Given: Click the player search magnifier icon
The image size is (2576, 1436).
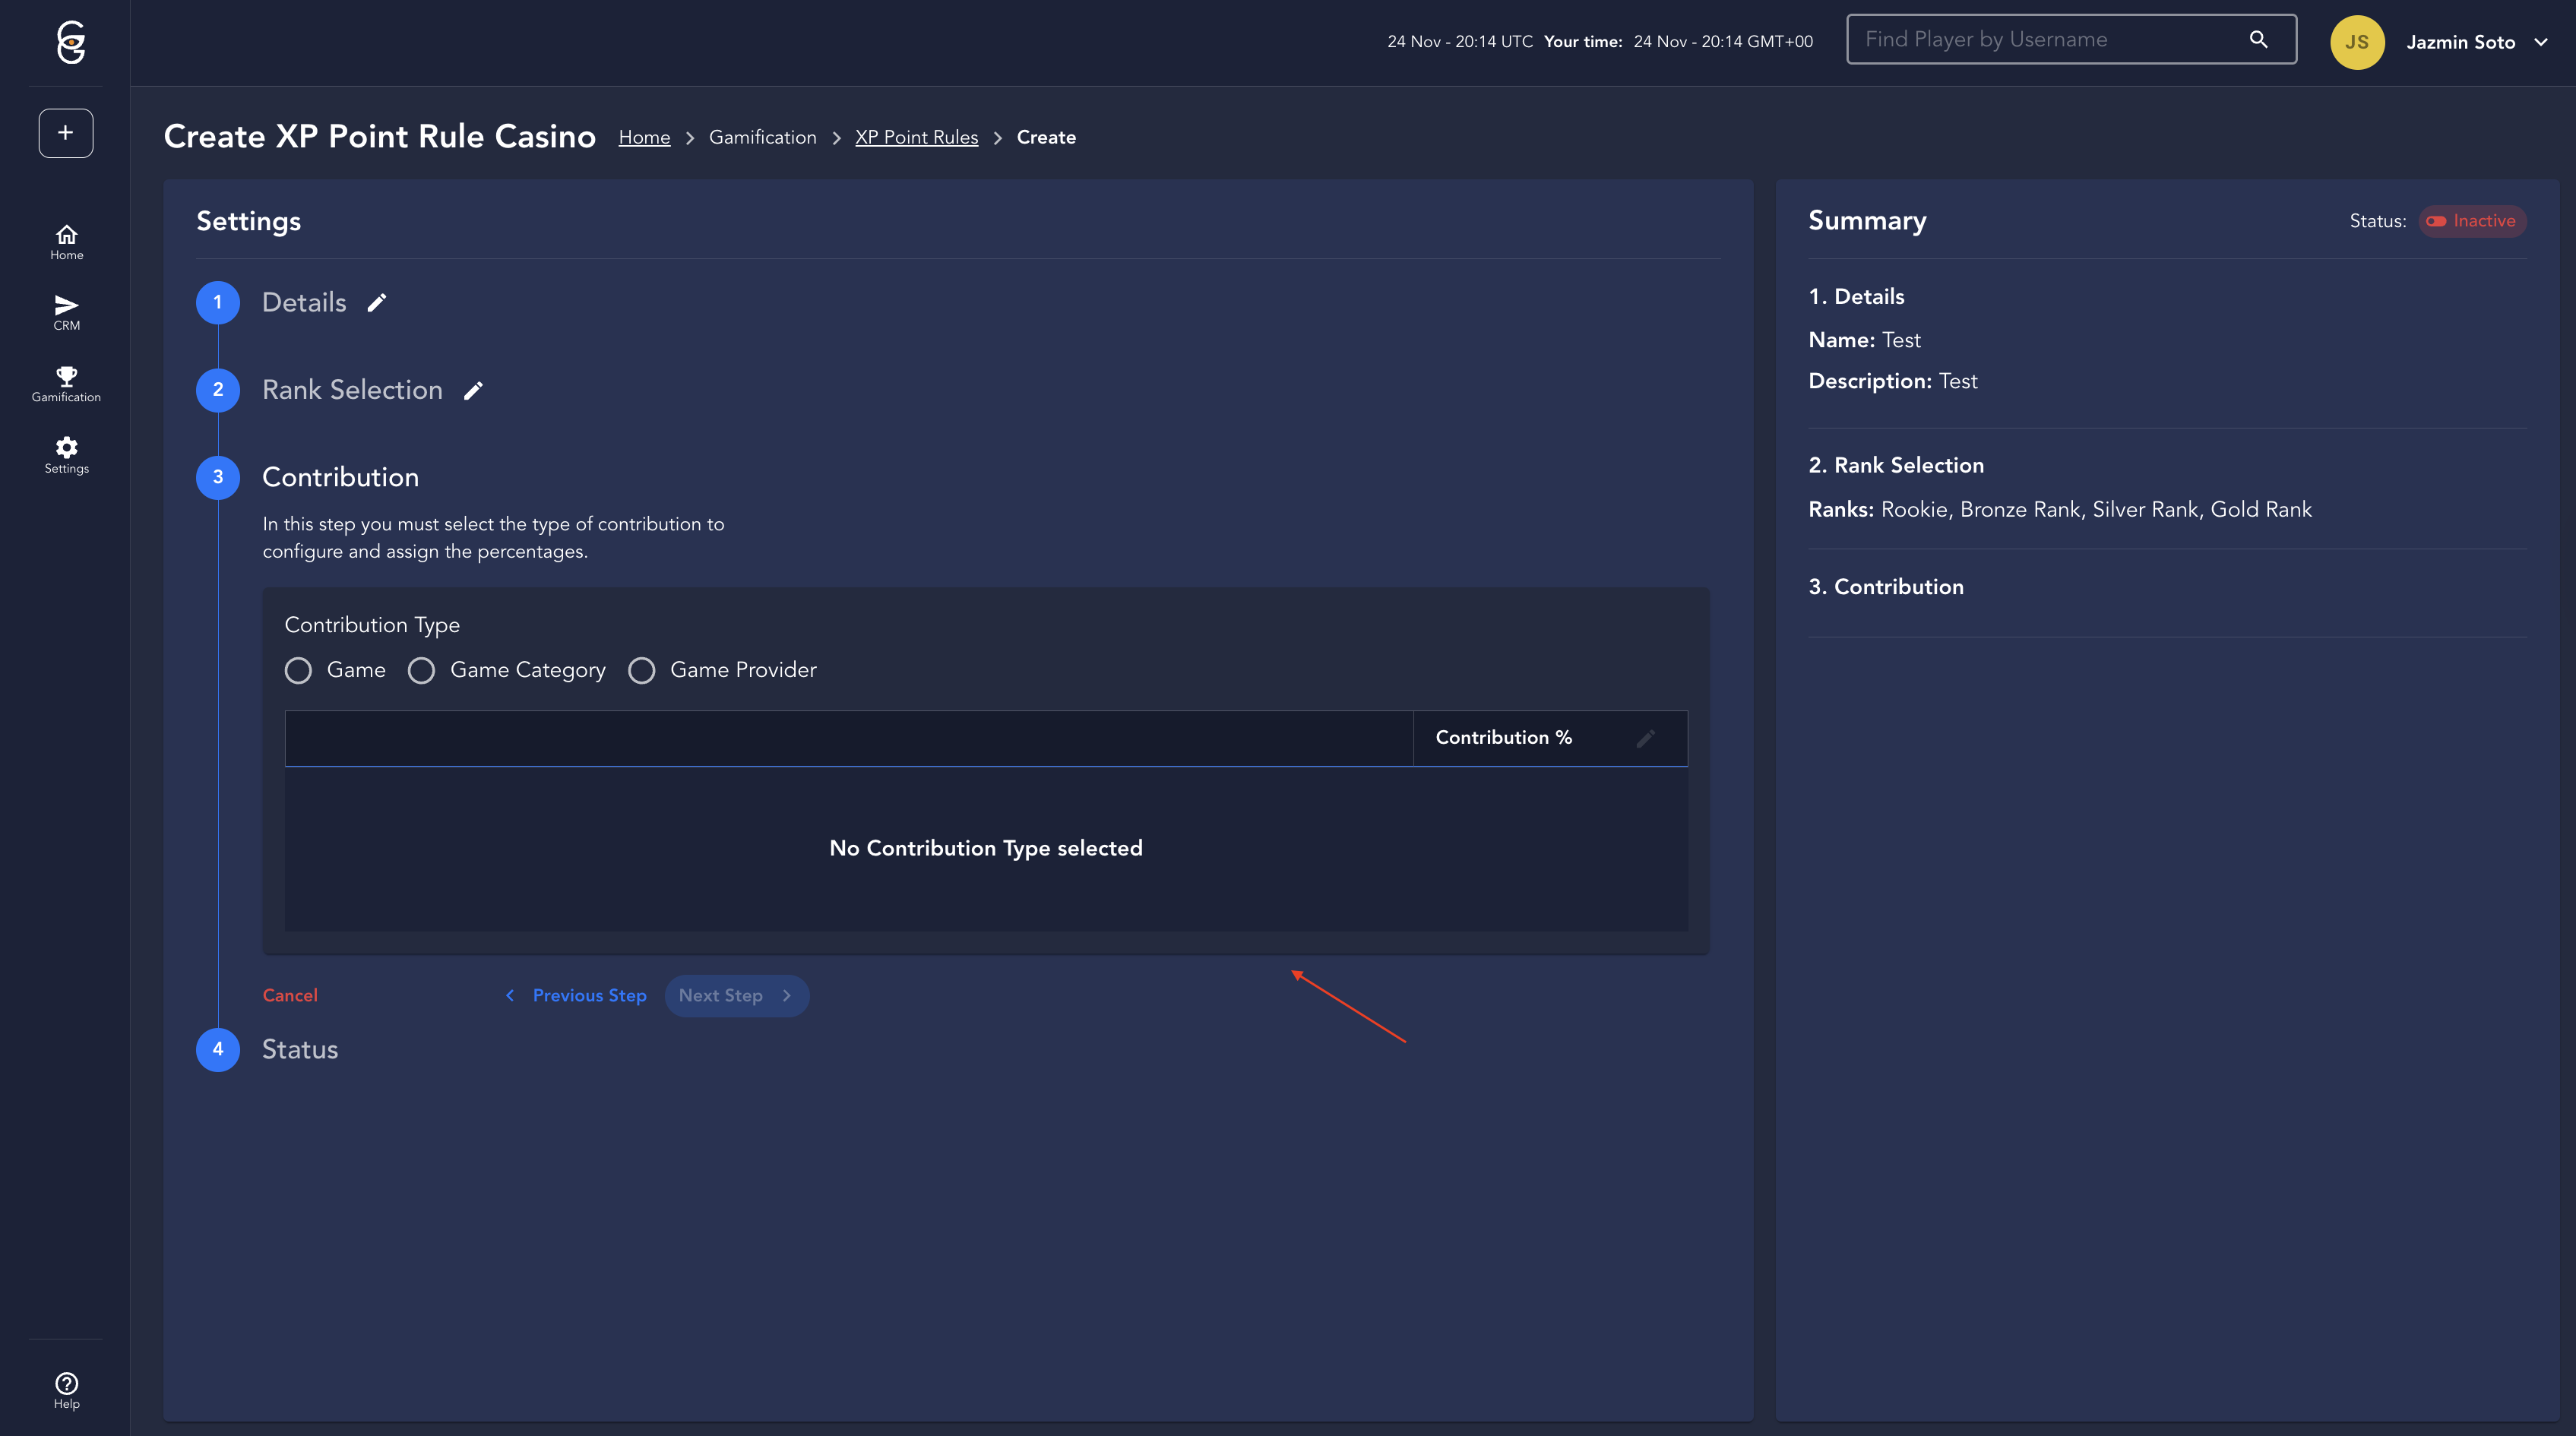Looking at the screenshot, I should coord(2258,40).
